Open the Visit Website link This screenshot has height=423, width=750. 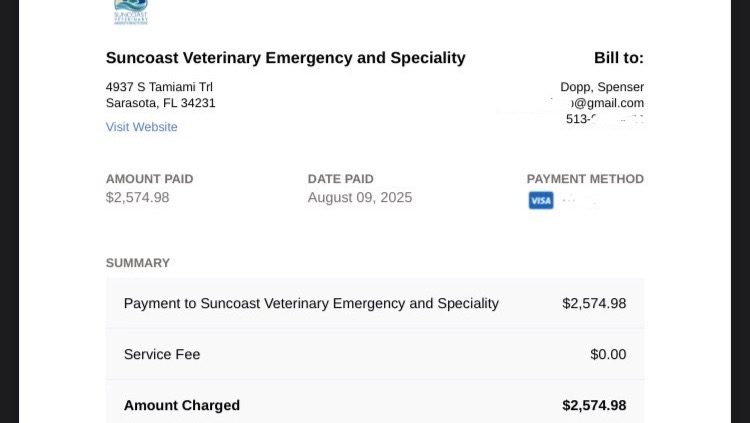pos(142,127)
